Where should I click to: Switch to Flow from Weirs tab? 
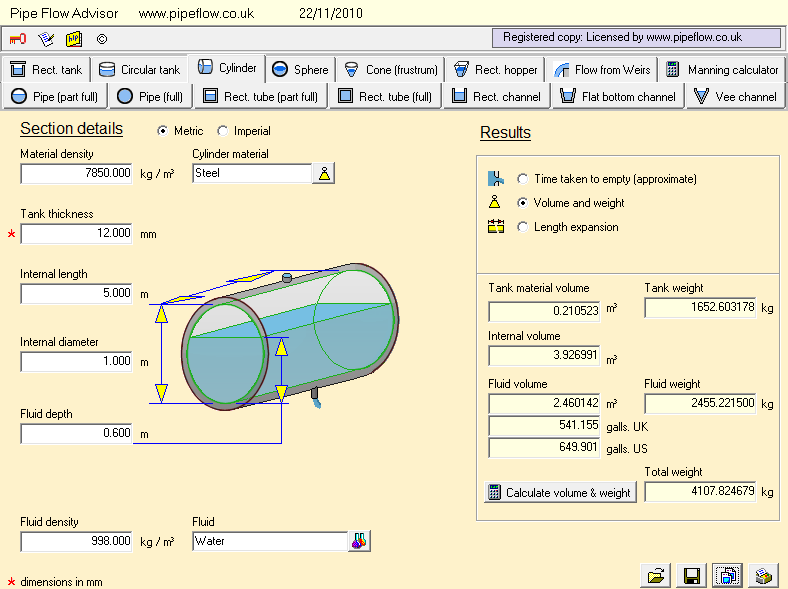[602, 70]
